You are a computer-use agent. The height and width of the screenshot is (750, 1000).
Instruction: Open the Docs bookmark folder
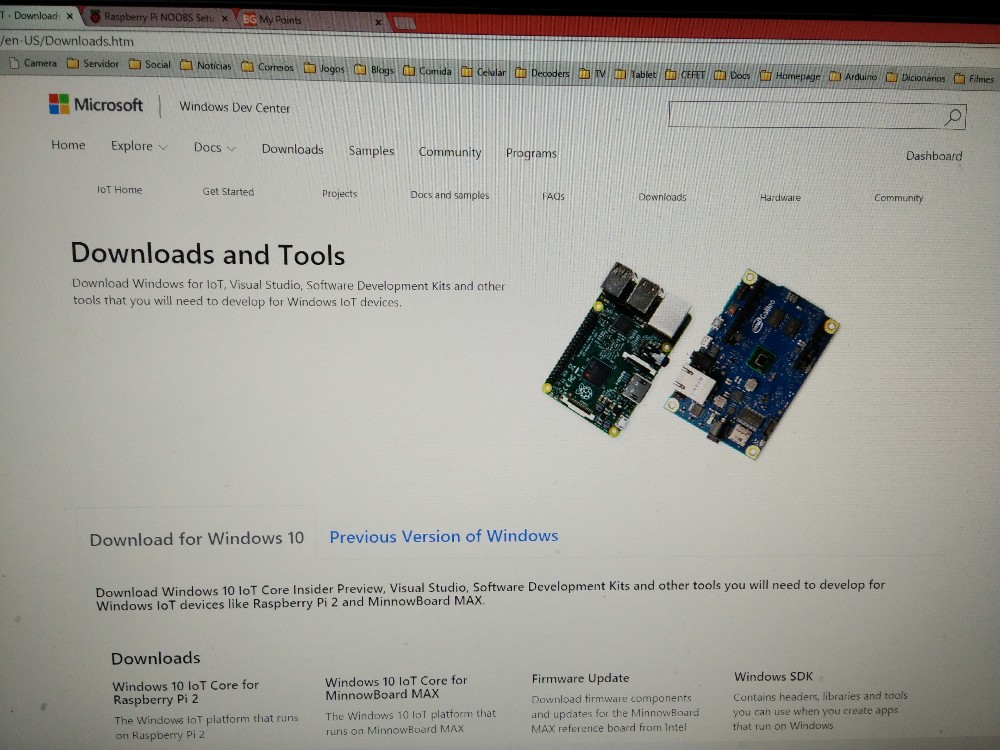(732, 75)
